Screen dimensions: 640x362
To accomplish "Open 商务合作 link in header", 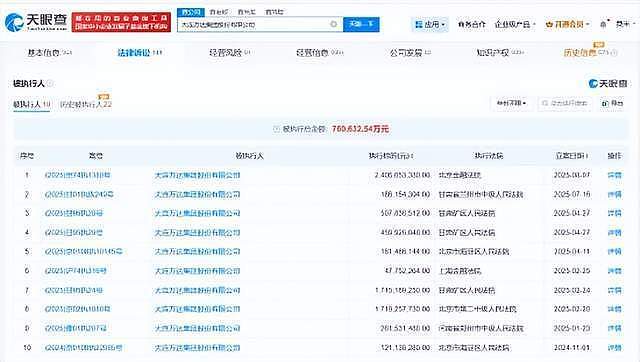I will coord(472,24).
